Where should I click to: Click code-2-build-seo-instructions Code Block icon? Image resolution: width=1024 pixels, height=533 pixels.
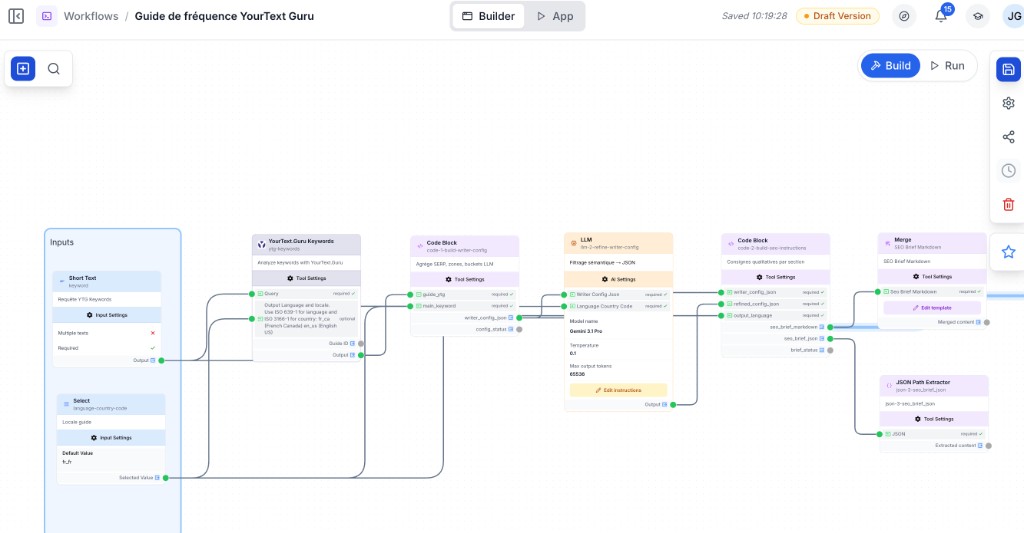[730, 244]
